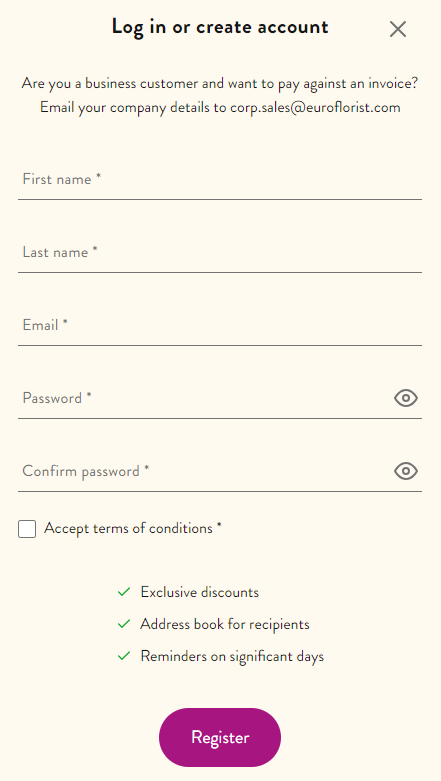
Task: Activate the Email input field
Action: point(220,325)
